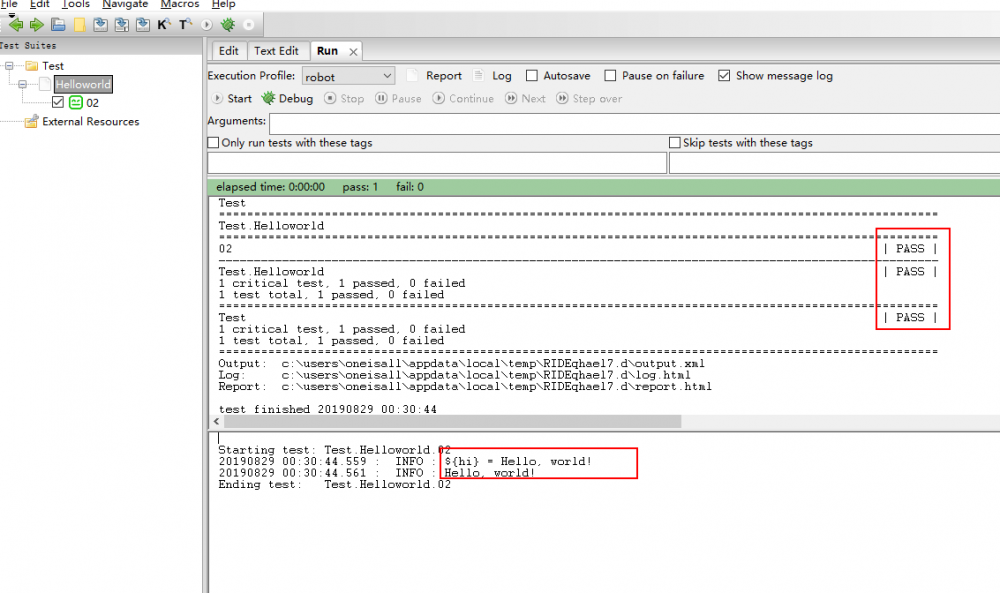Click the External Resources folder icon
This screenshot has width=1000, height=593.
click(31, 121)
